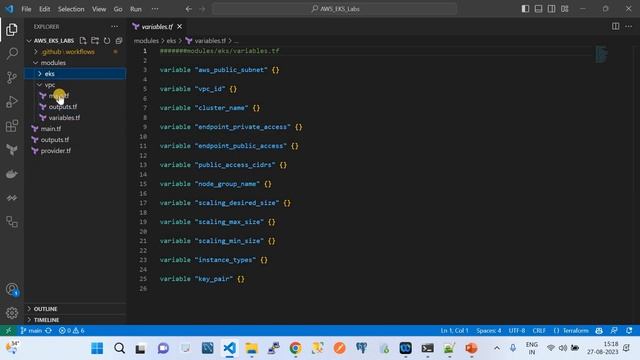This screenshot has height=360, width=640.
Task: Open the Accounts menu icon
Action: point(12,289)
